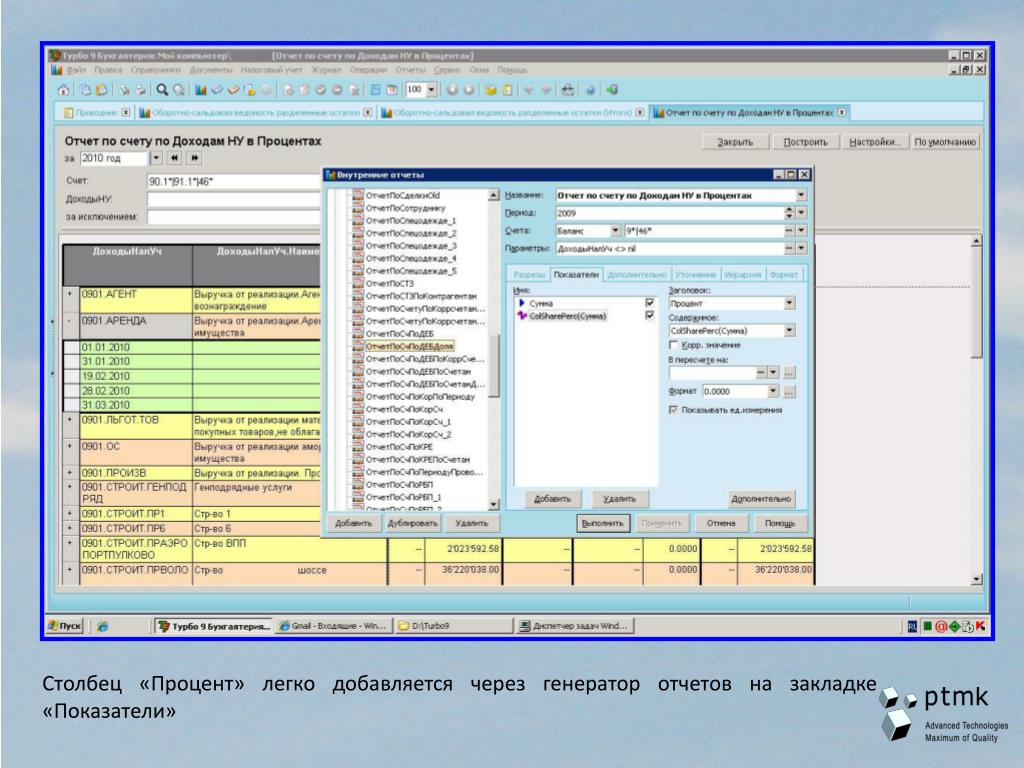This screenshot has height=768, width=1024.
Task: Click the Home icon in the main toolbar
Action: tap(63, 90)
